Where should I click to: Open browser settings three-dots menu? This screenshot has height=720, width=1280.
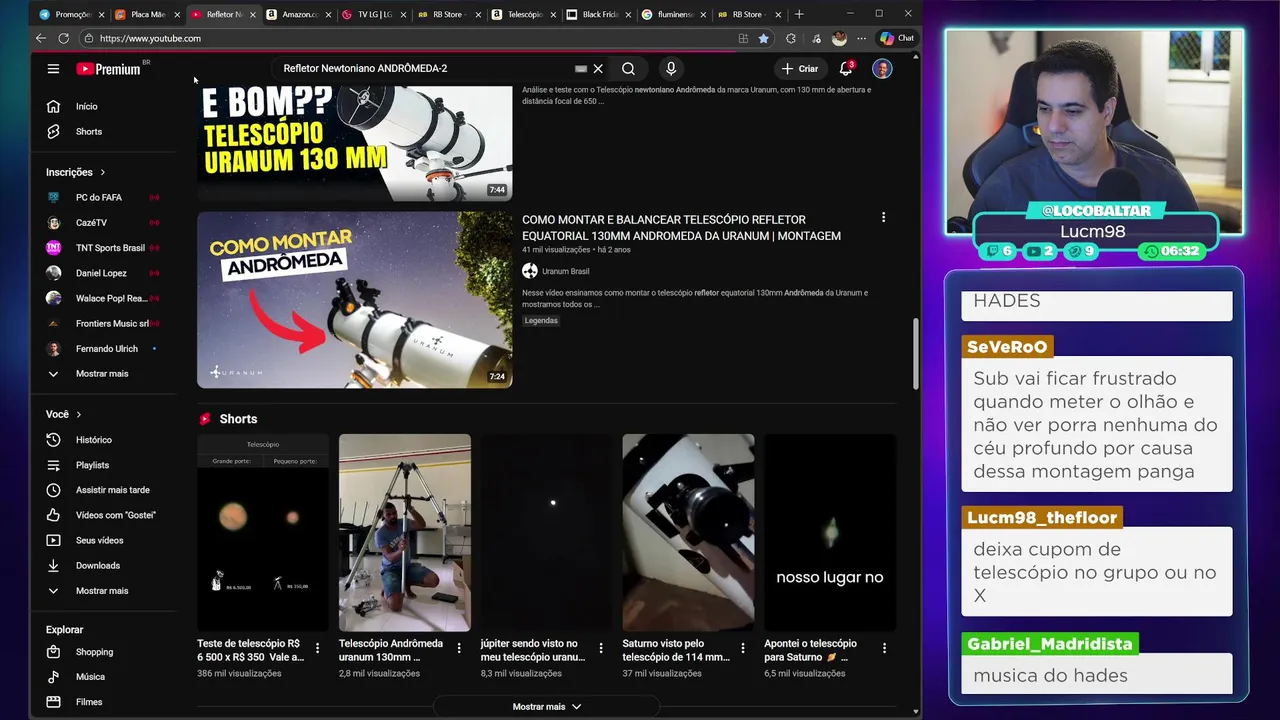(x=861, y=38)
